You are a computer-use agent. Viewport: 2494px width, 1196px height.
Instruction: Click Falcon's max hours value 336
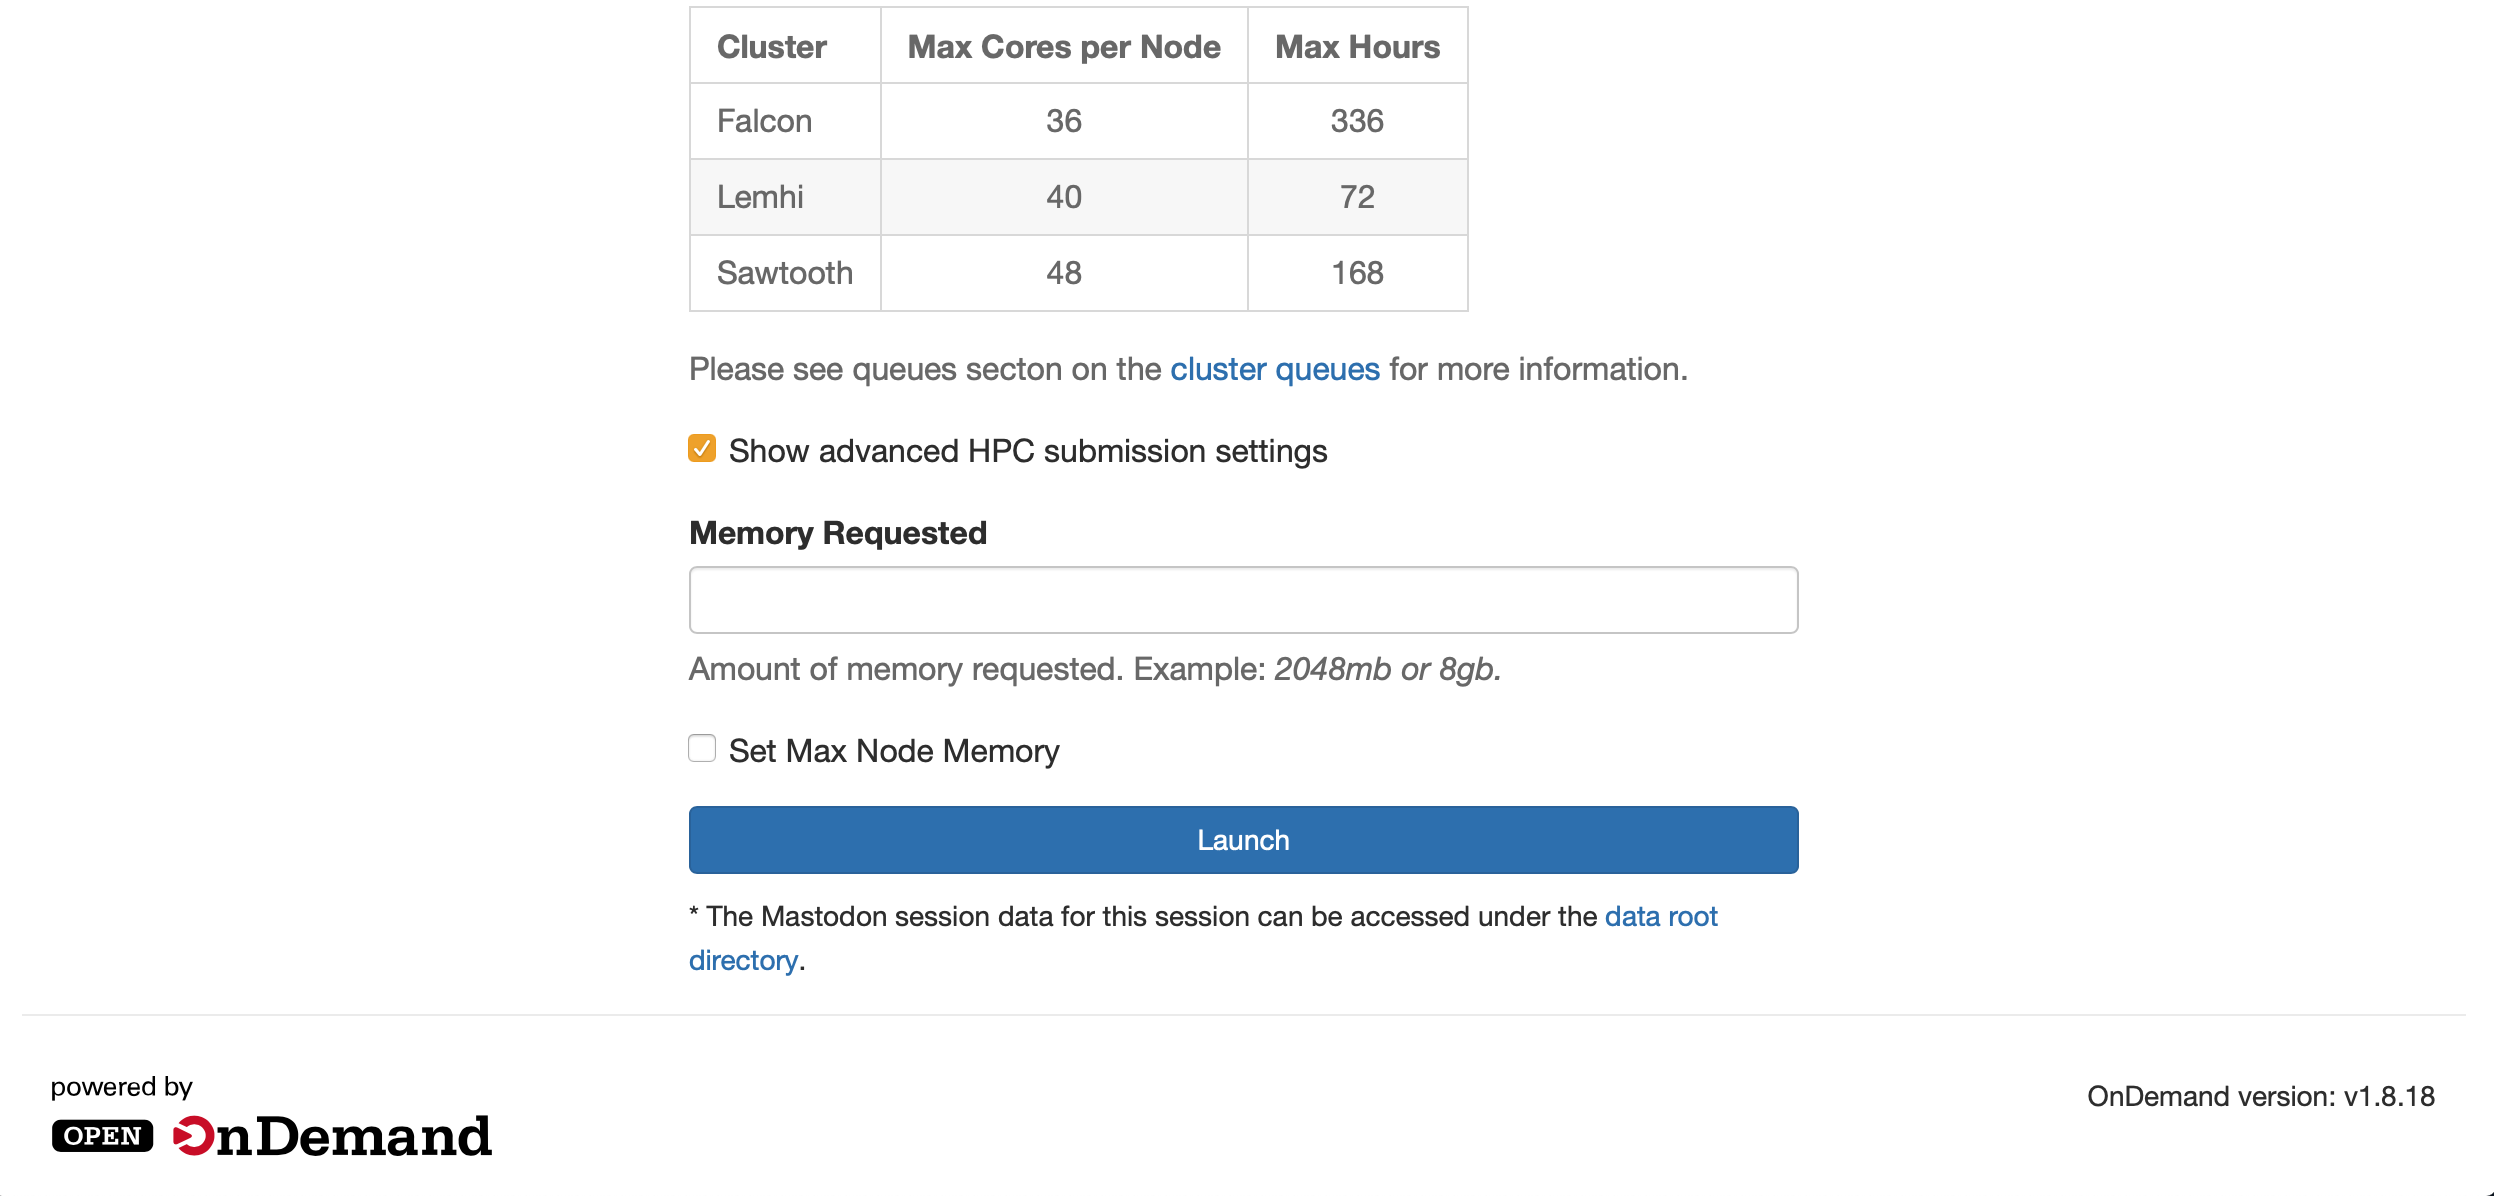(x=1356, y=121)
